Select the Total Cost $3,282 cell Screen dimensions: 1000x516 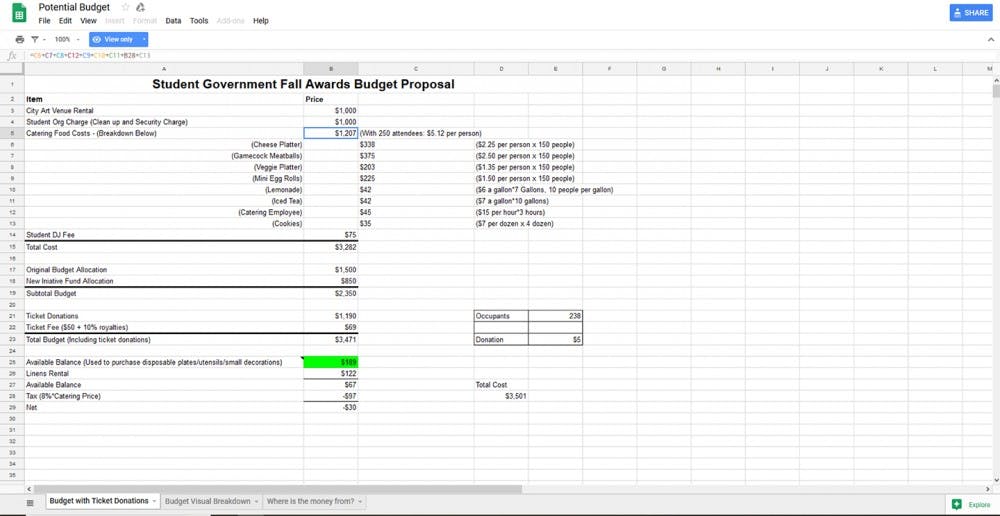[330, 247]
